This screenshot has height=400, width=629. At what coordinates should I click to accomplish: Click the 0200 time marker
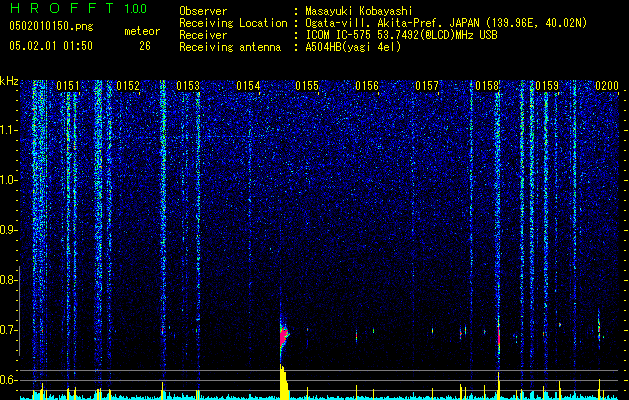tap(607, 86)
